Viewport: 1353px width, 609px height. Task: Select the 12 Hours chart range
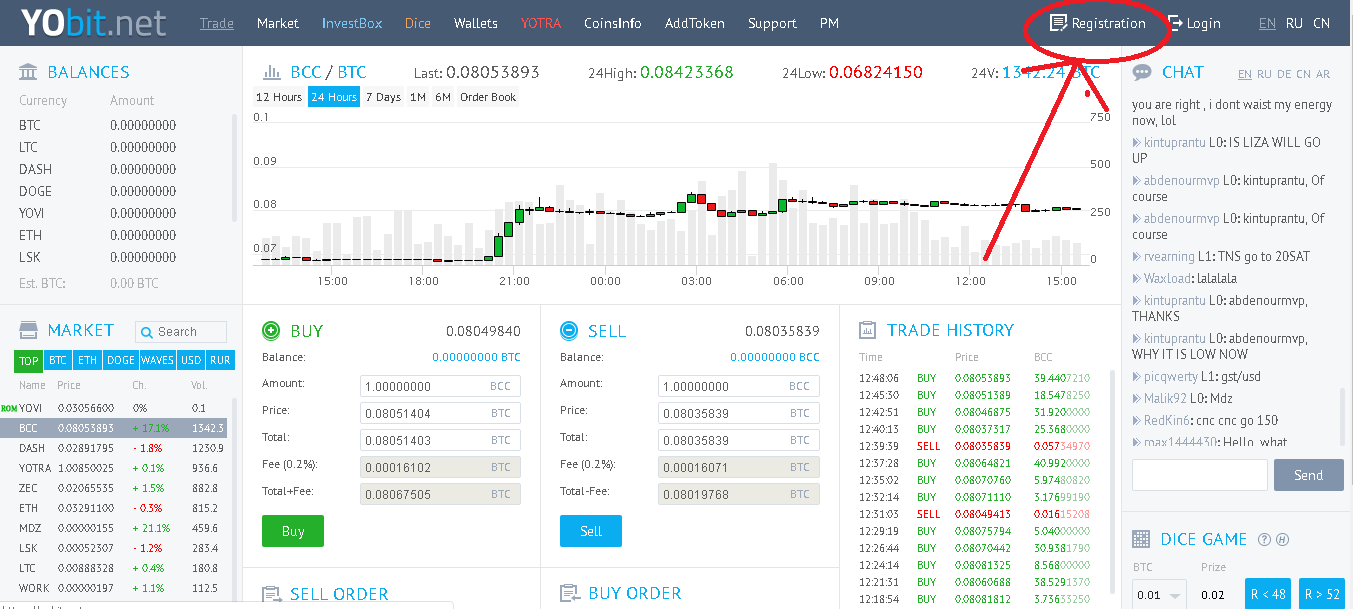(x=279, y=97)
